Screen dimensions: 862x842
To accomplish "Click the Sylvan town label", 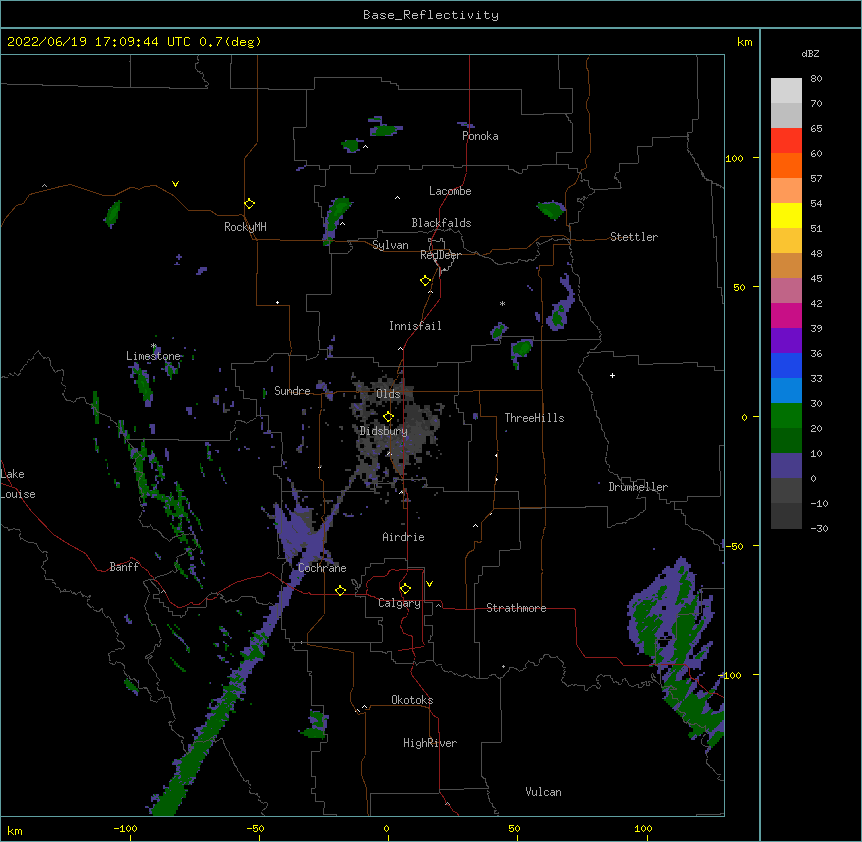I will pyautogui.click(x=390, y=245).
